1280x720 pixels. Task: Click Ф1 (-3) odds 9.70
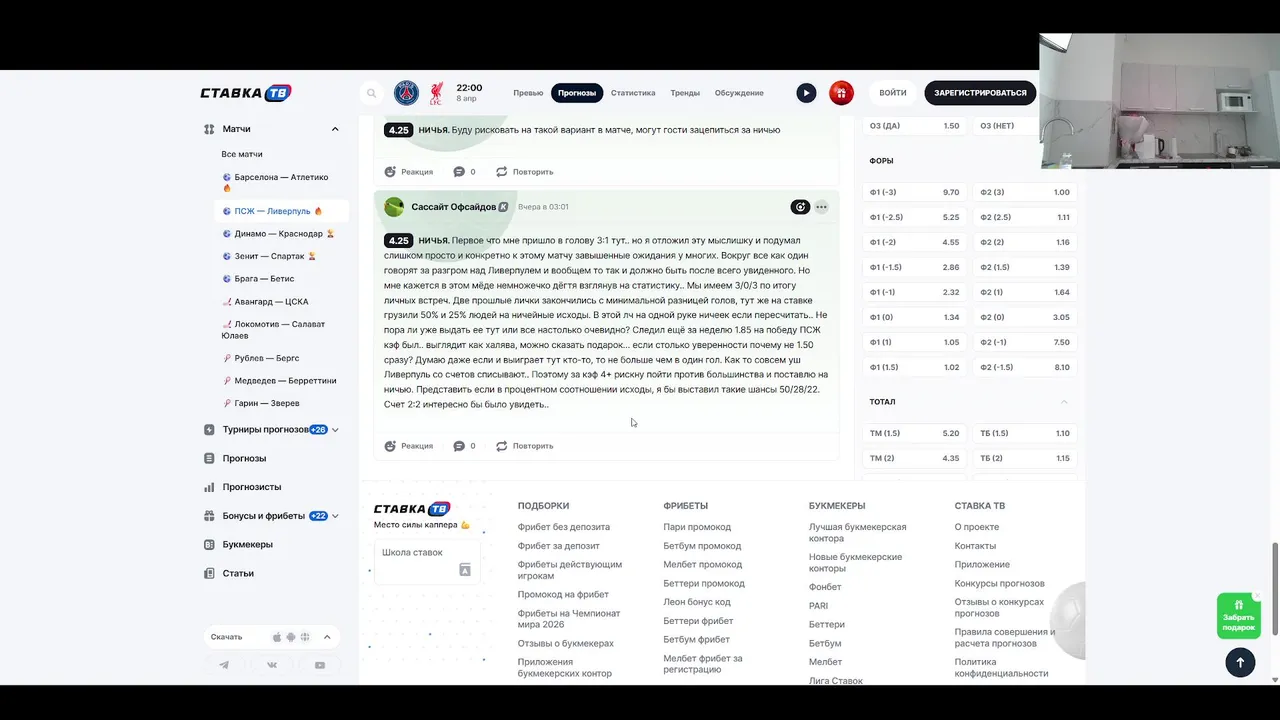point(914,192)
